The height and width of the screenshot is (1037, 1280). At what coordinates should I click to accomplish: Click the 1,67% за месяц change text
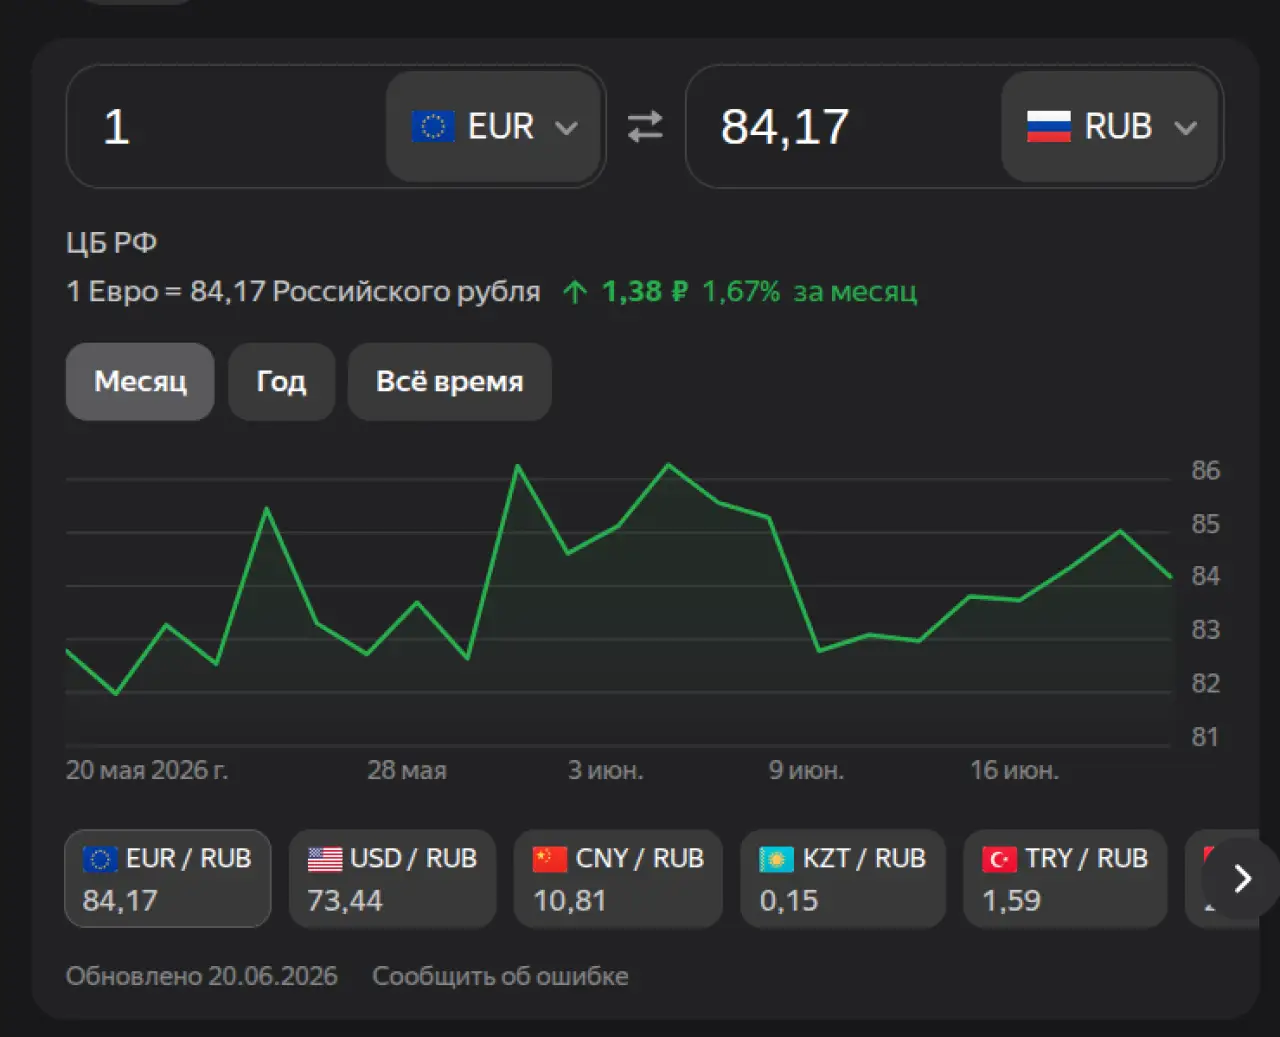pos(809,292)
